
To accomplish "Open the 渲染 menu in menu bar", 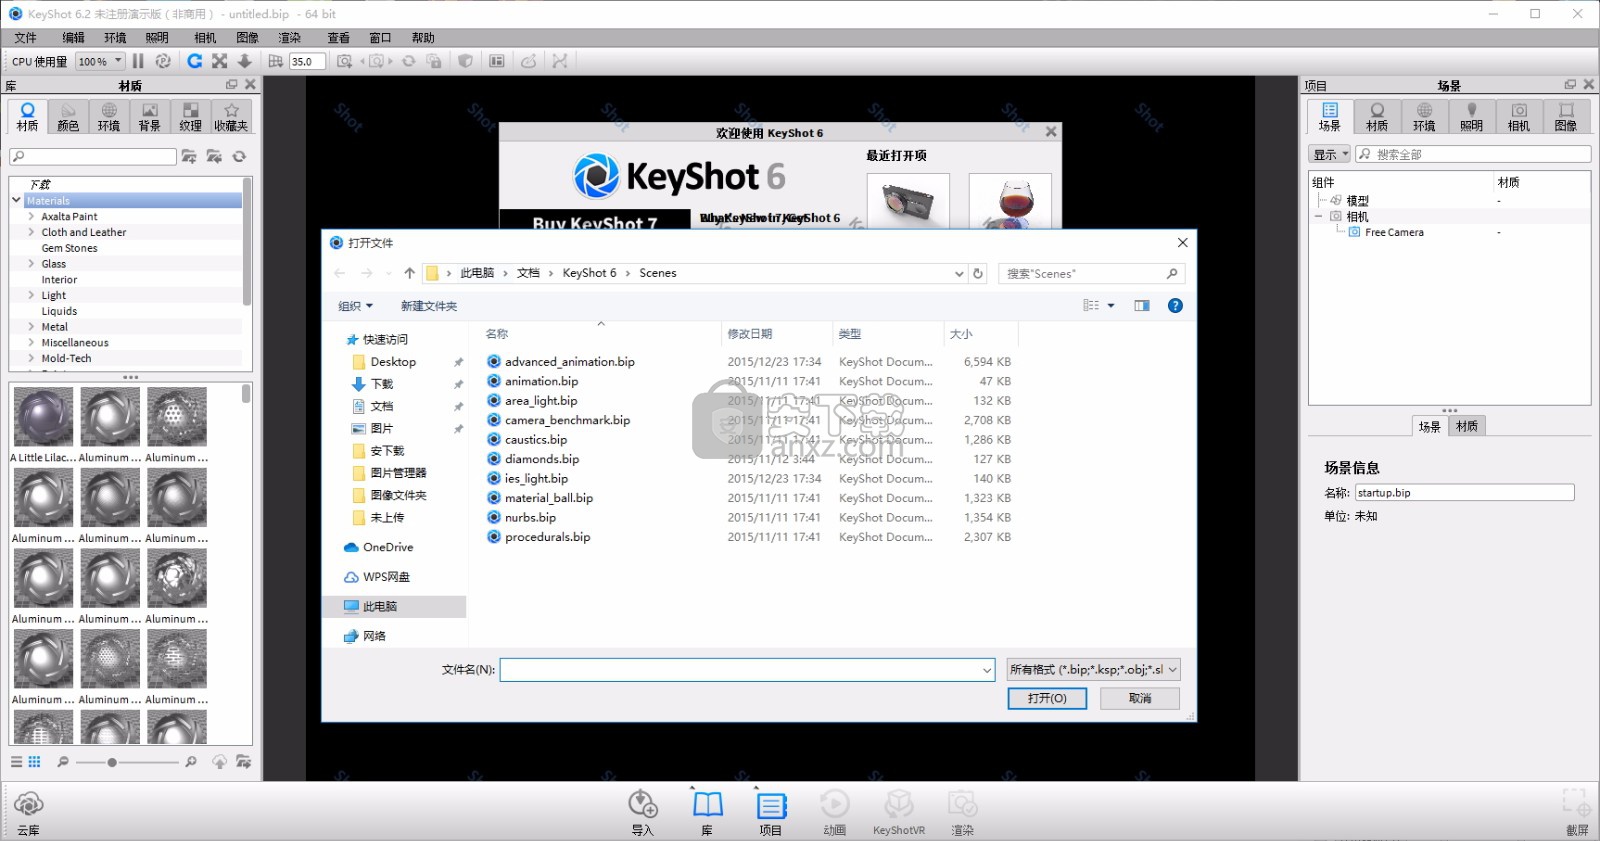I will pyautogui.click(x=289, y=38).
